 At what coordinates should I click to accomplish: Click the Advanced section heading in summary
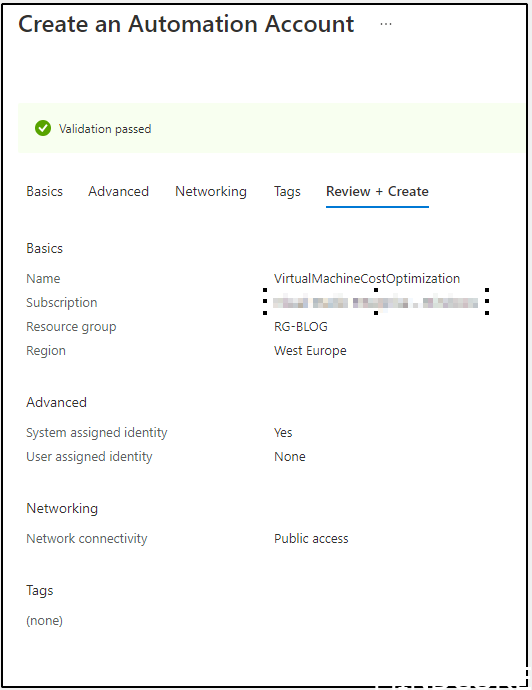[x=56, y=402]
